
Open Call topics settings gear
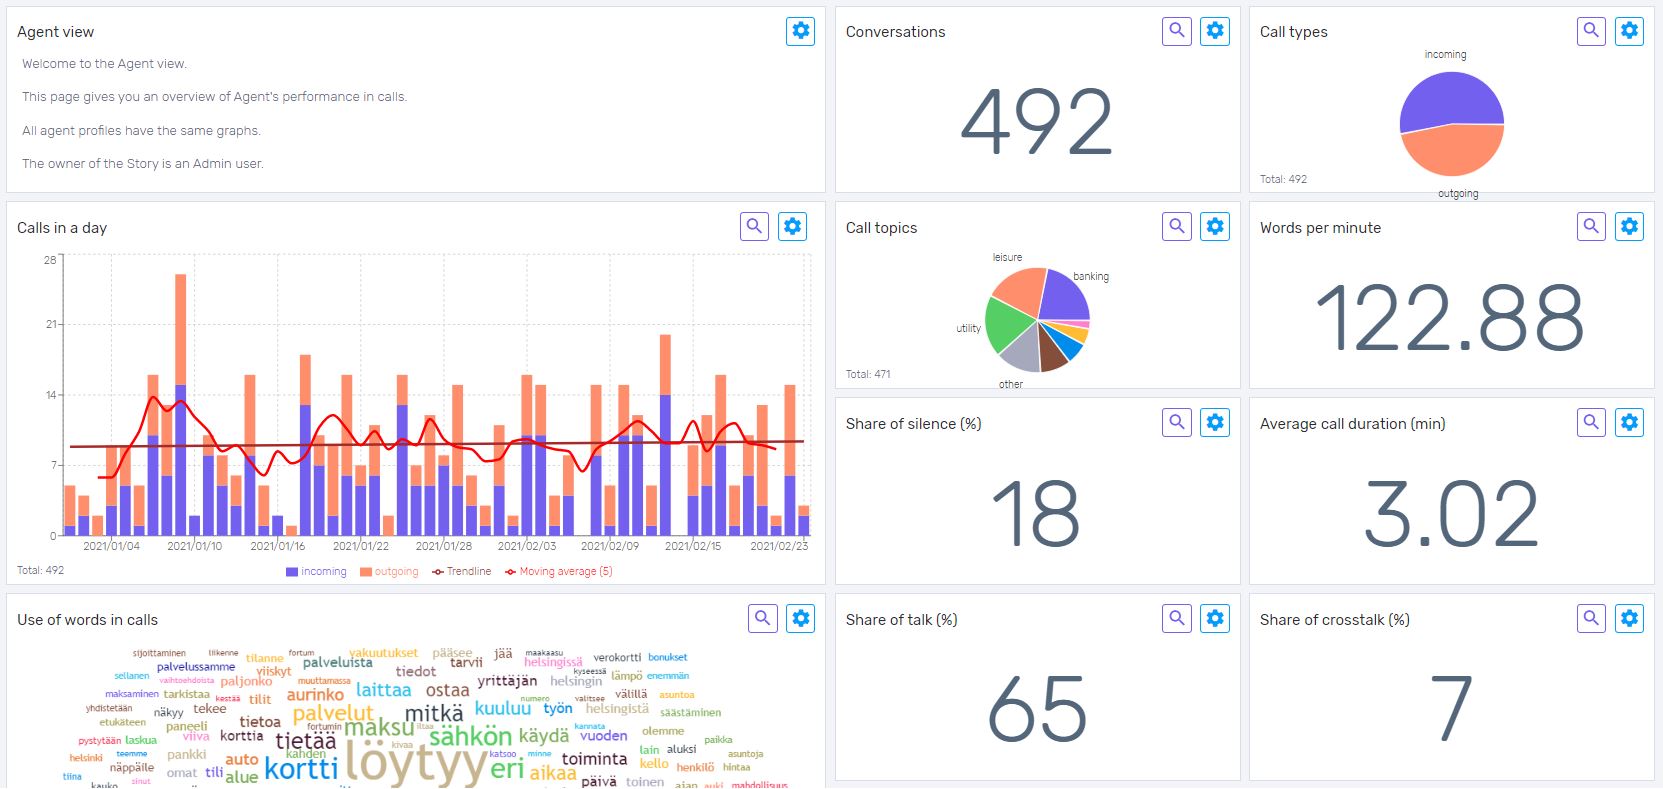point(1215,227)
